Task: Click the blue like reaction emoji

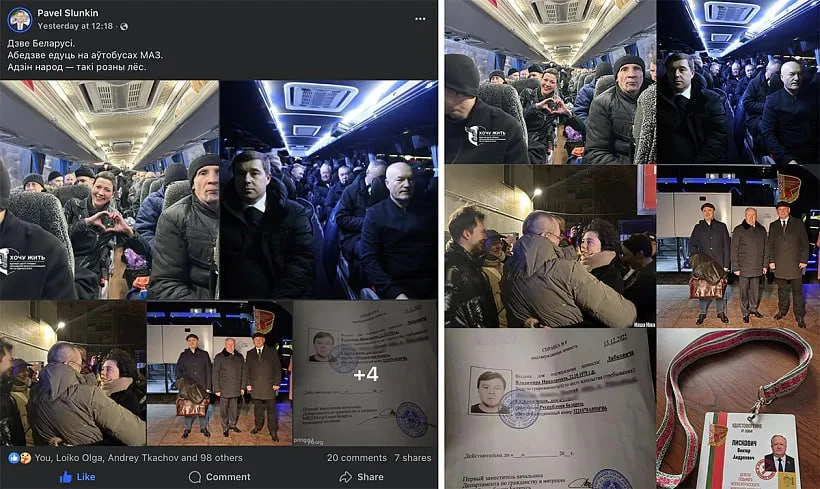Action: tap(13, 458)
